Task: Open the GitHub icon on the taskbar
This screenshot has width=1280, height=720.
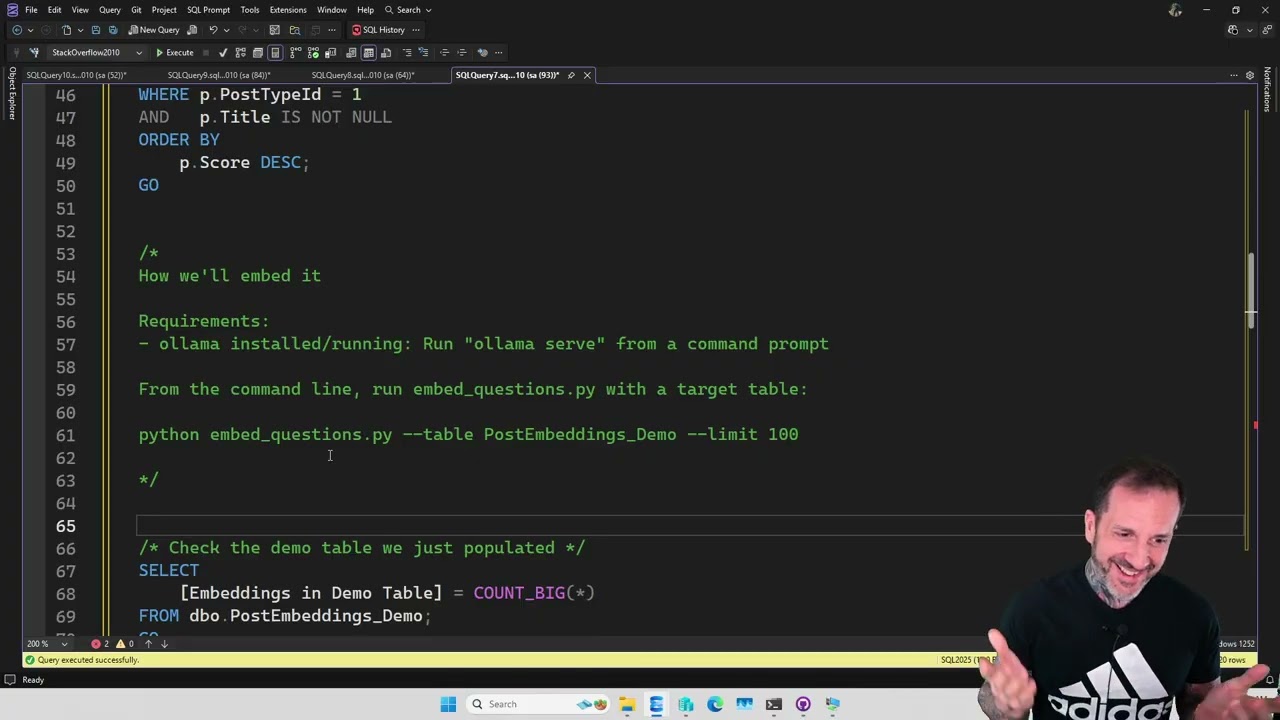Action: point(803,704)
